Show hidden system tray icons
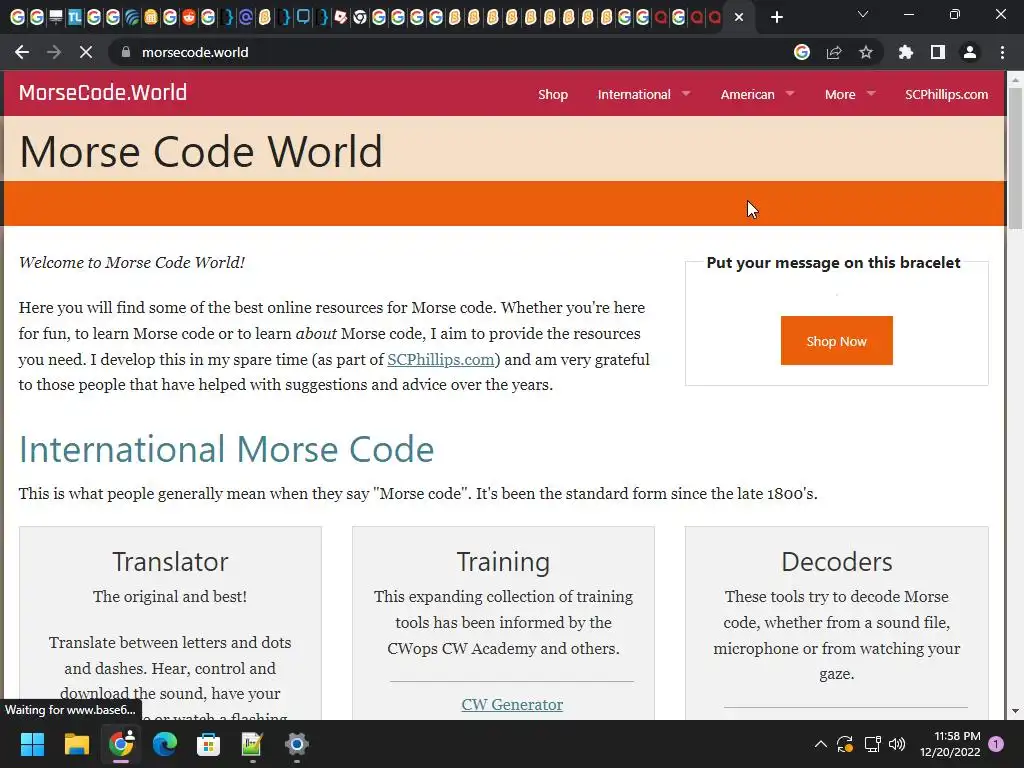The height and width of the screenshot is (768, 1024). point(821,744)
